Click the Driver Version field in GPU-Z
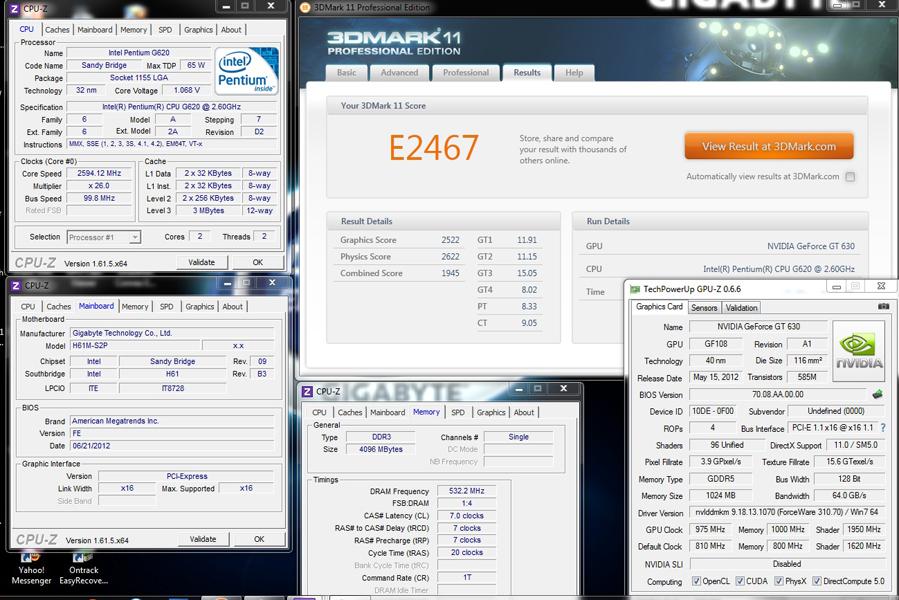 787,512
